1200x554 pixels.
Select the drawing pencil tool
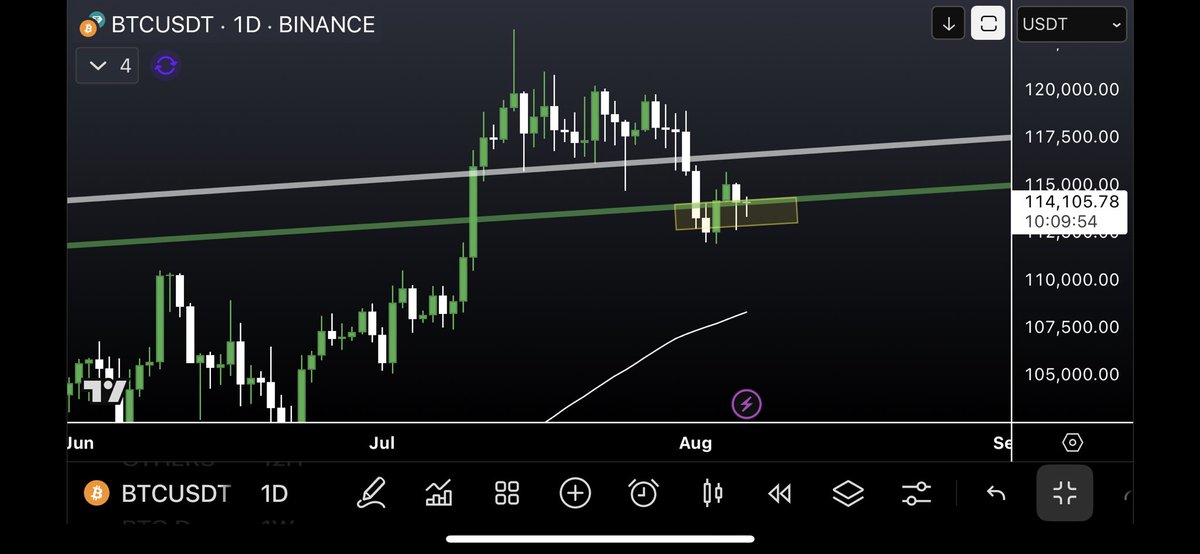371,492
